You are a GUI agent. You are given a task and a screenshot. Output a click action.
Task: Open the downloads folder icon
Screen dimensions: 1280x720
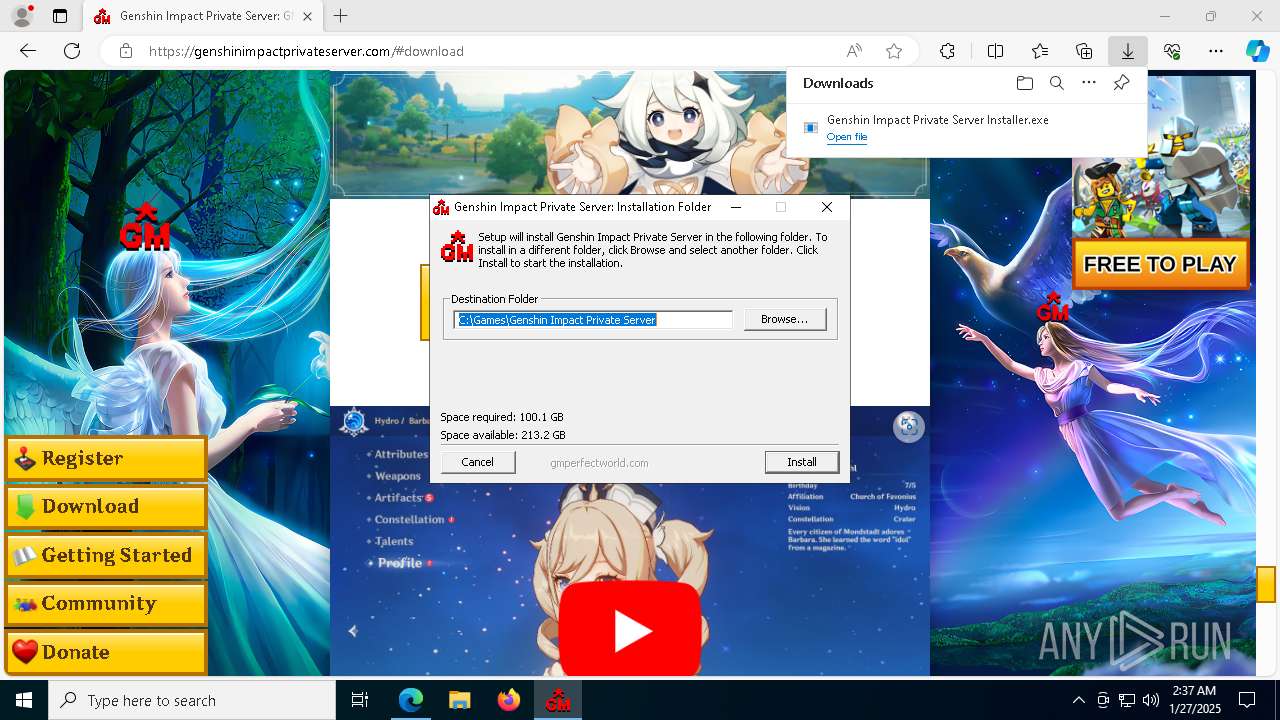click(x=1024, y=83)
